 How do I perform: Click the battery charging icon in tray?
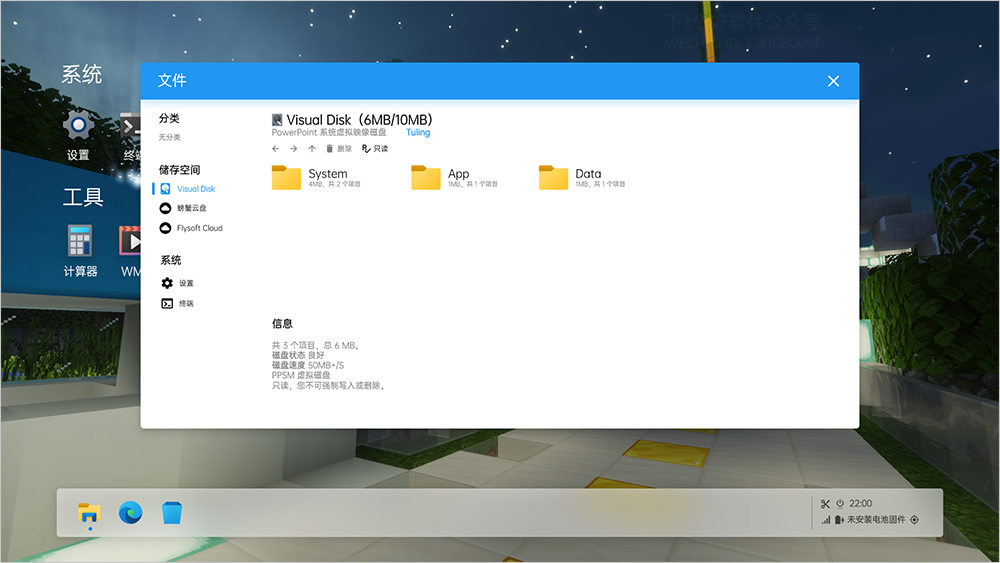[x=839, y=520]
